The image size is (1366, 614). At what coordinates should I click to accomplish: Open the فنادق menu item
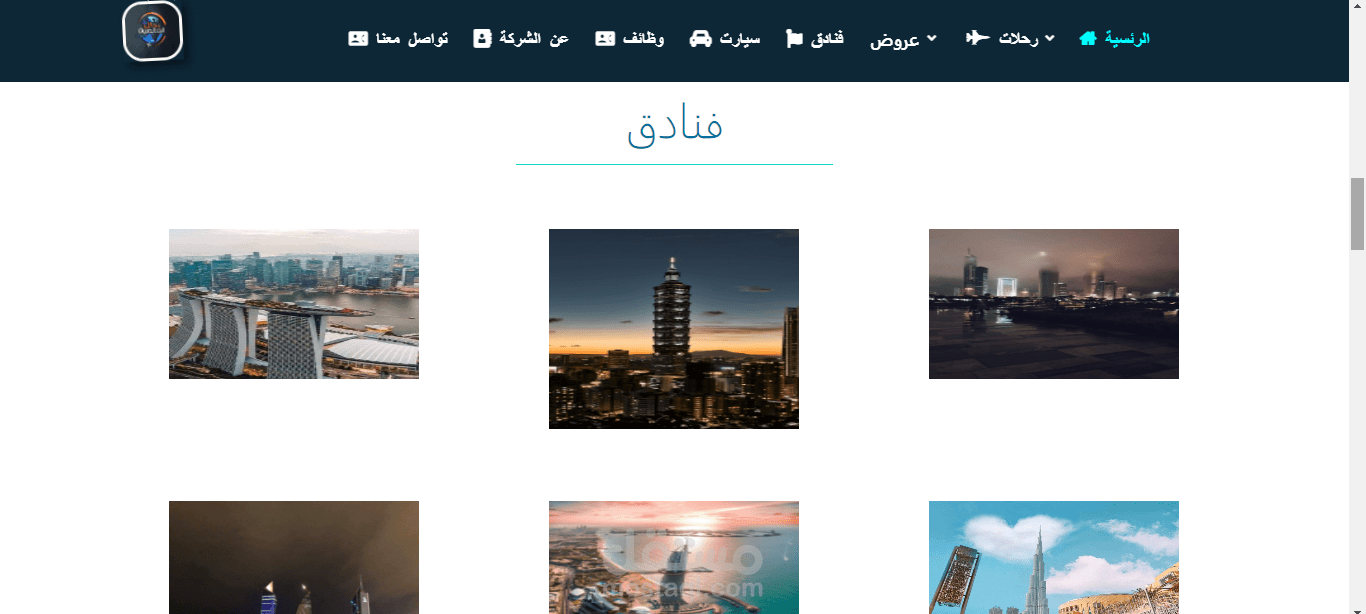point(827,38)
